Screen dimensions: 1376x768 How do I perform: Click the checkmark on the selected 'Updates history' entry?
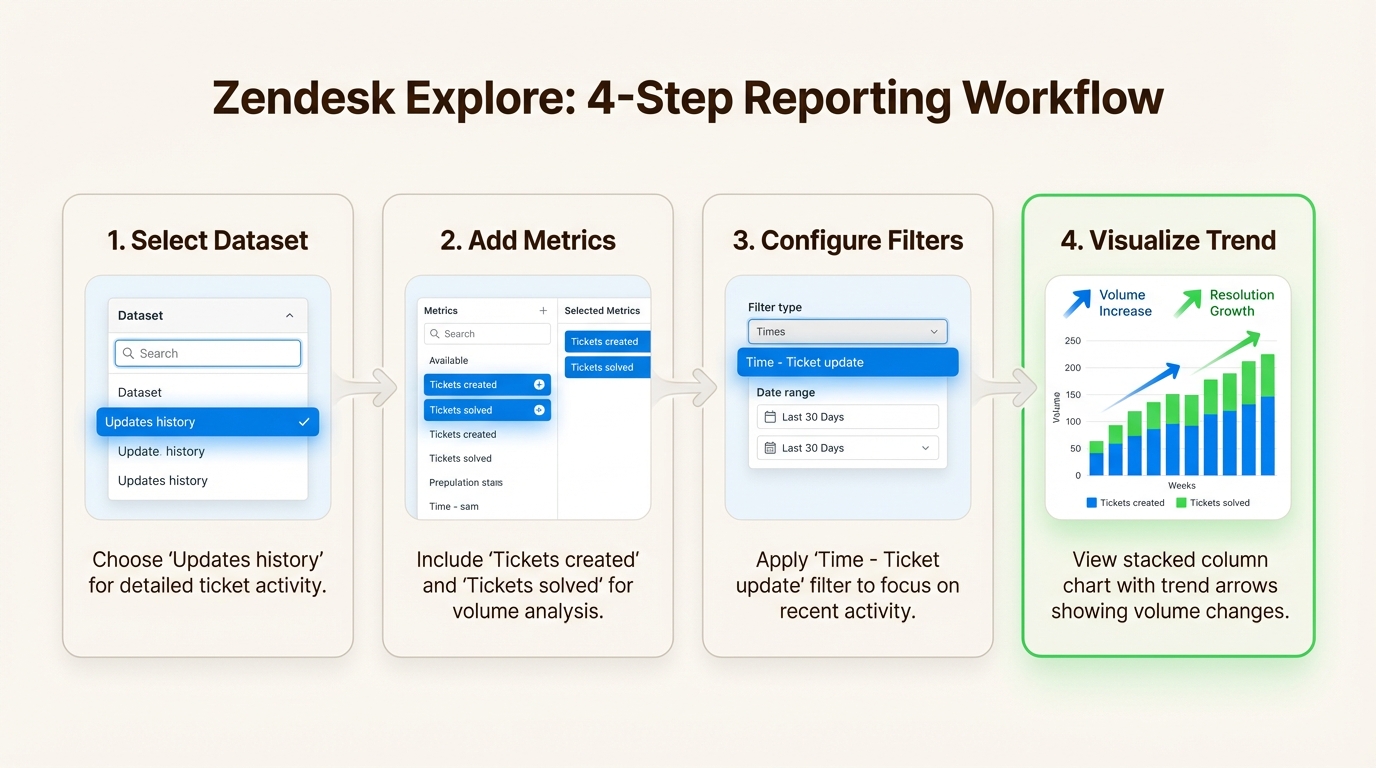[304, 421]
